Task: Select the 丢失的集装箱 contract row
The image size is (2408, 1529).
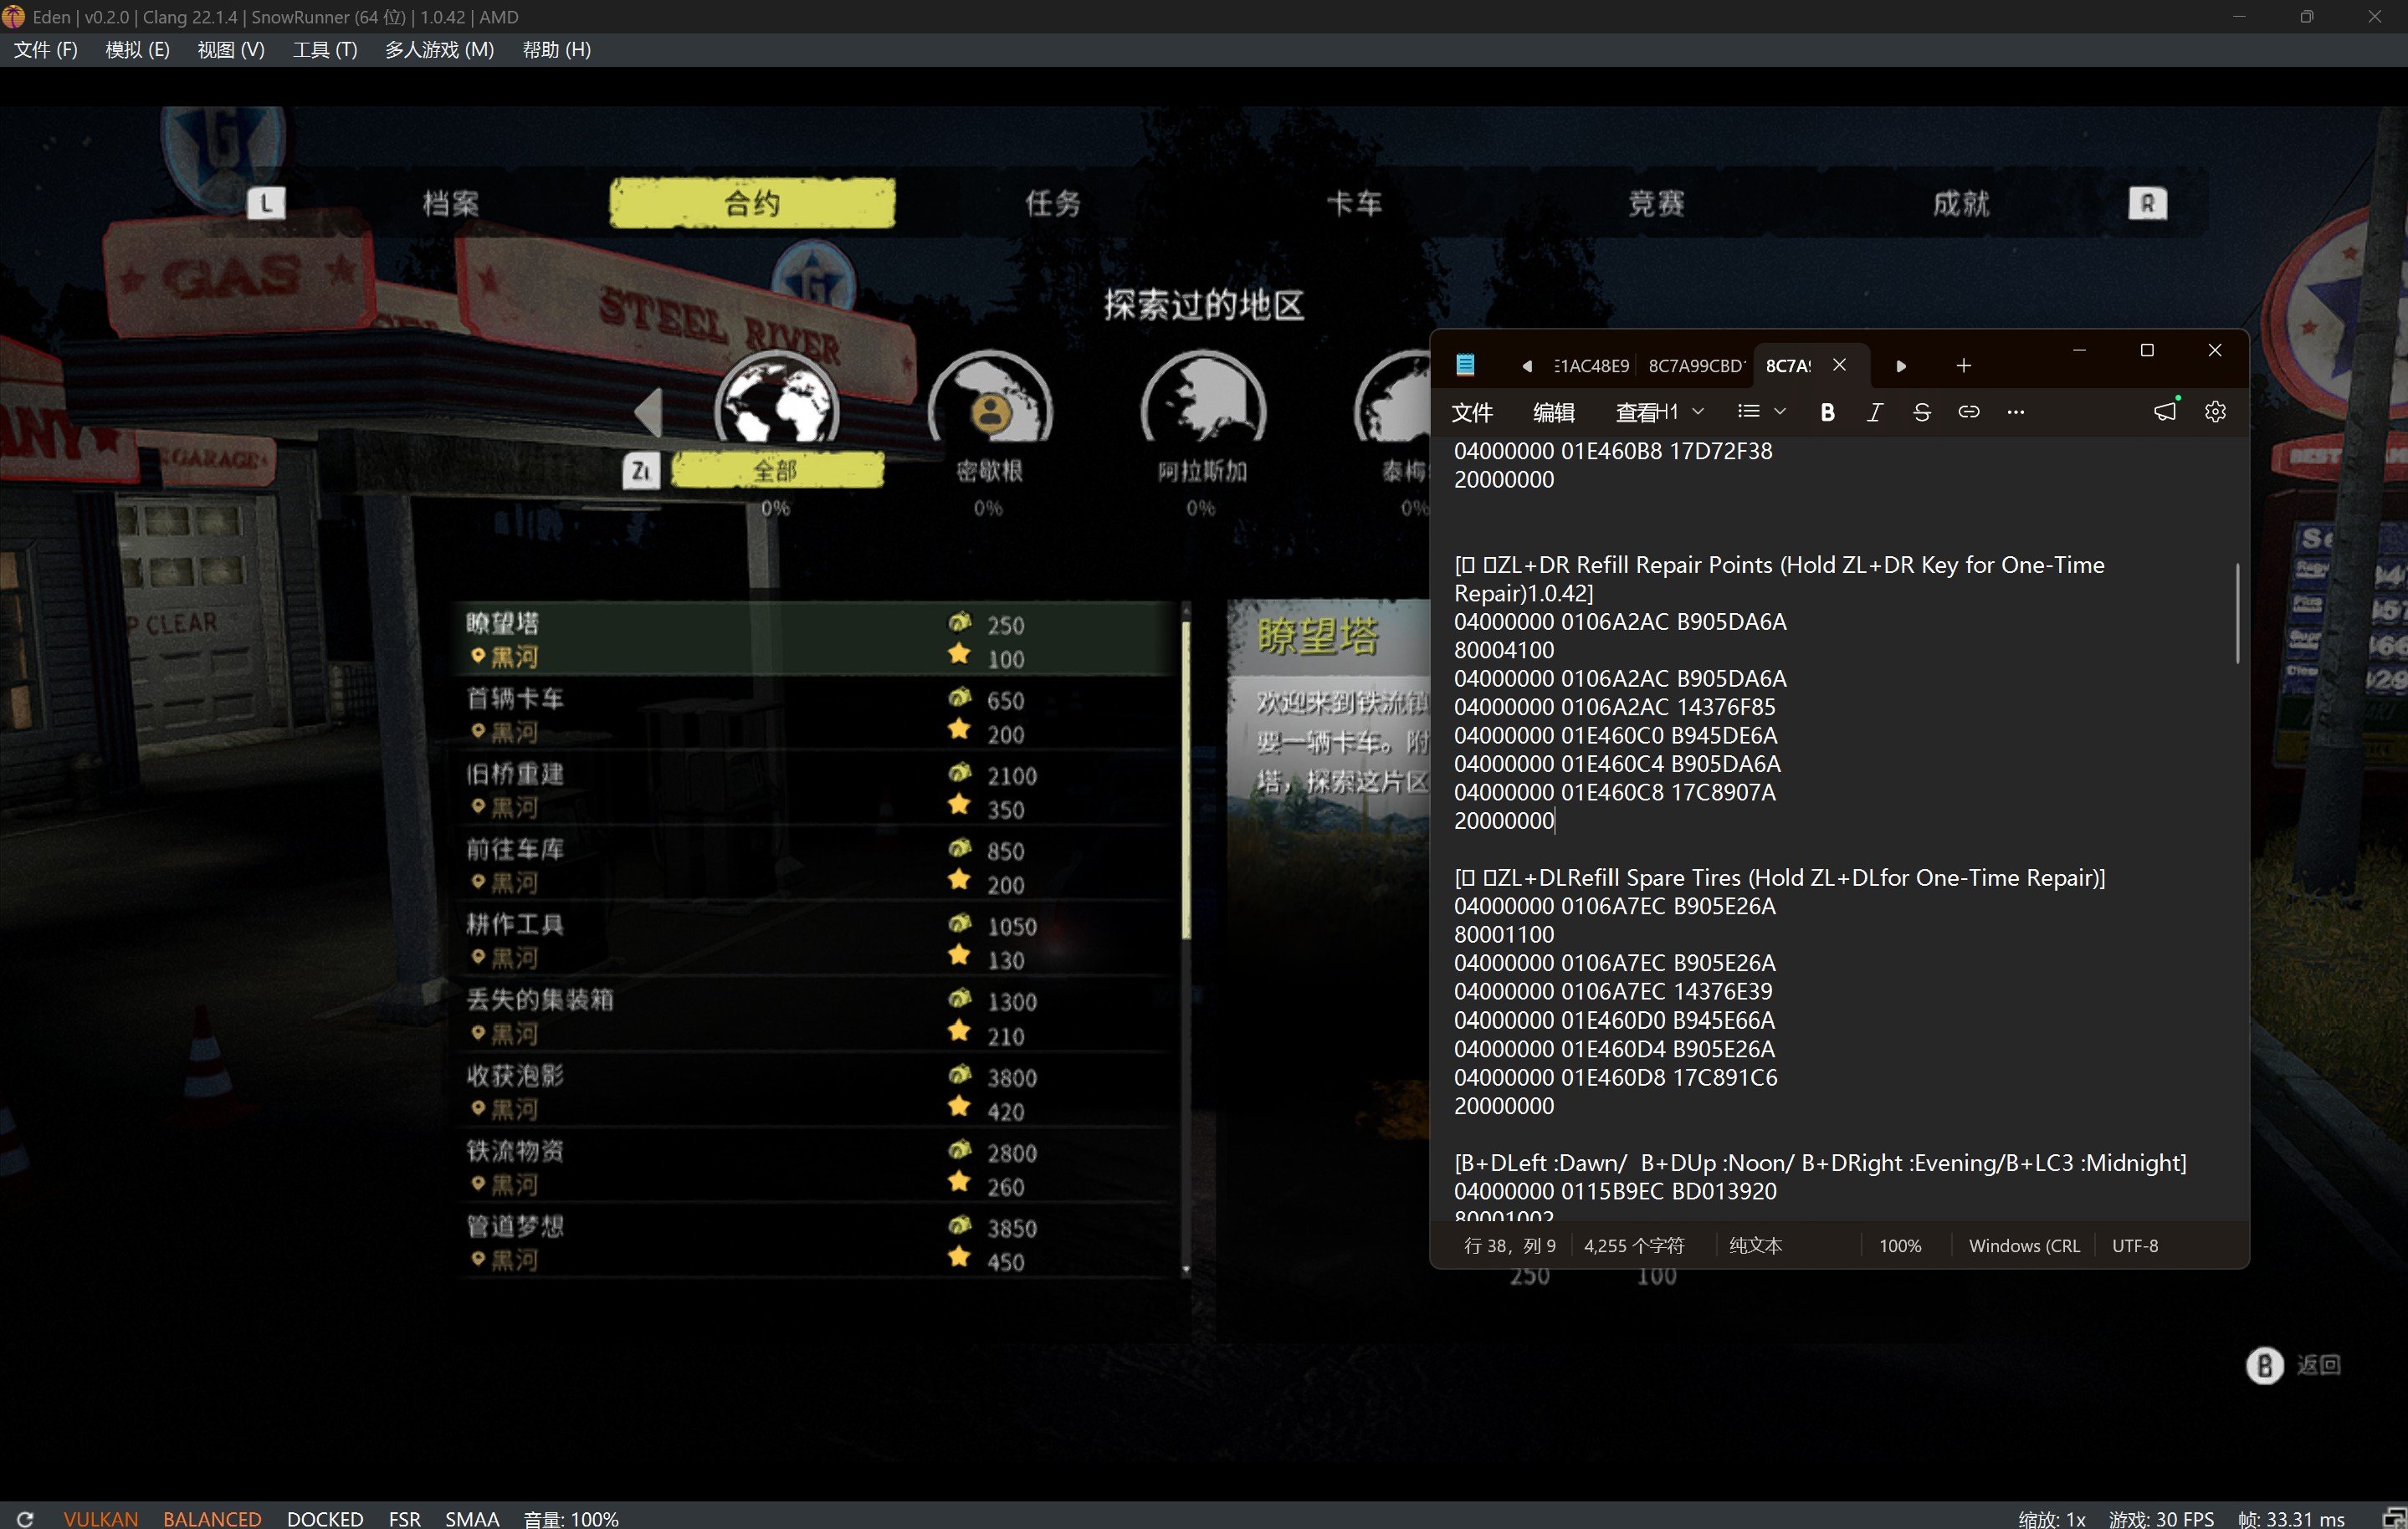Action: point(816,1016)
